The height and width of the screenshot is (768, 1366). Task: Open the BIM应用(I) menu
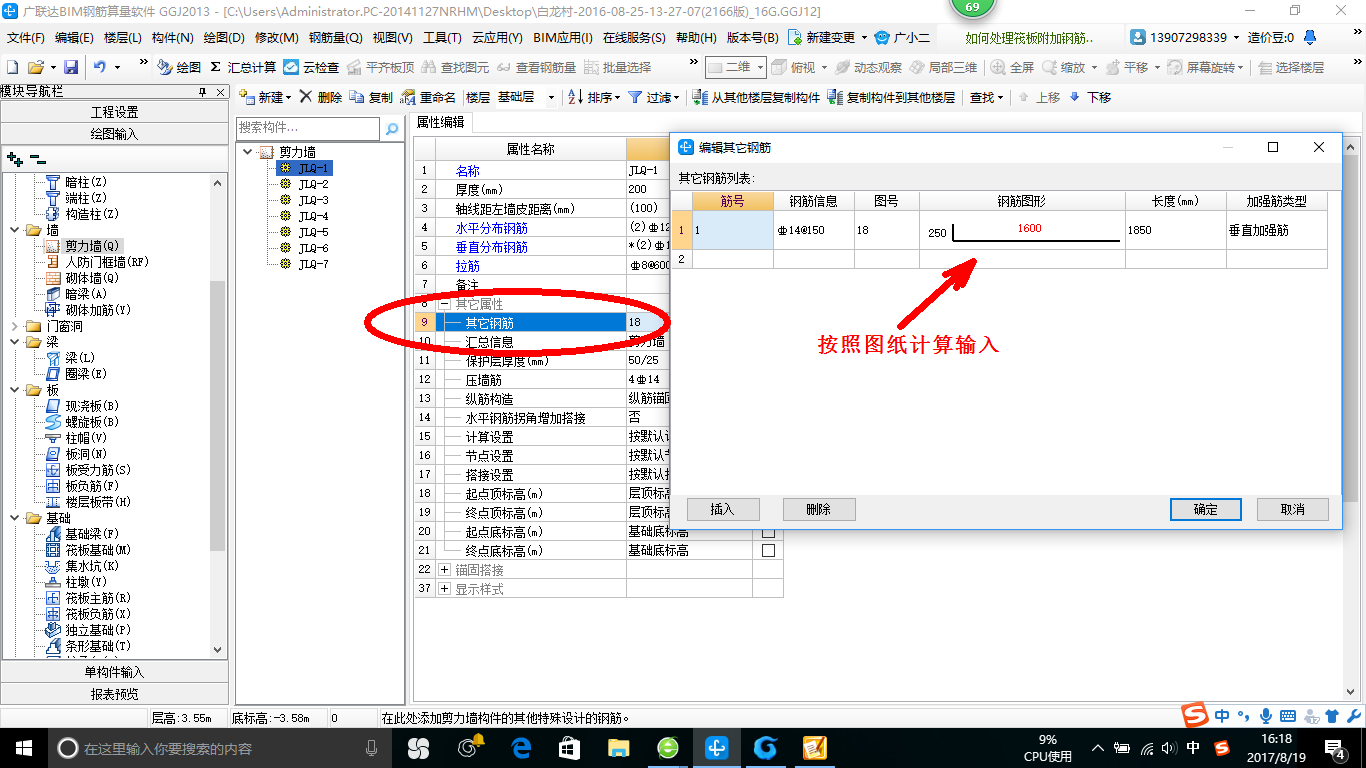[563, 38]
